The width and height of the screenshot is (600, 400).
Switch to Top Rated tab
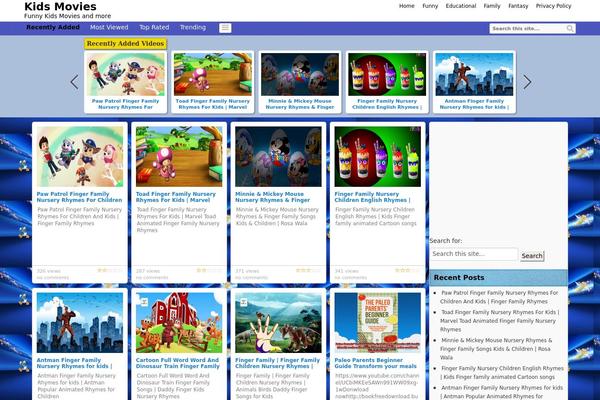click(154, 28)
